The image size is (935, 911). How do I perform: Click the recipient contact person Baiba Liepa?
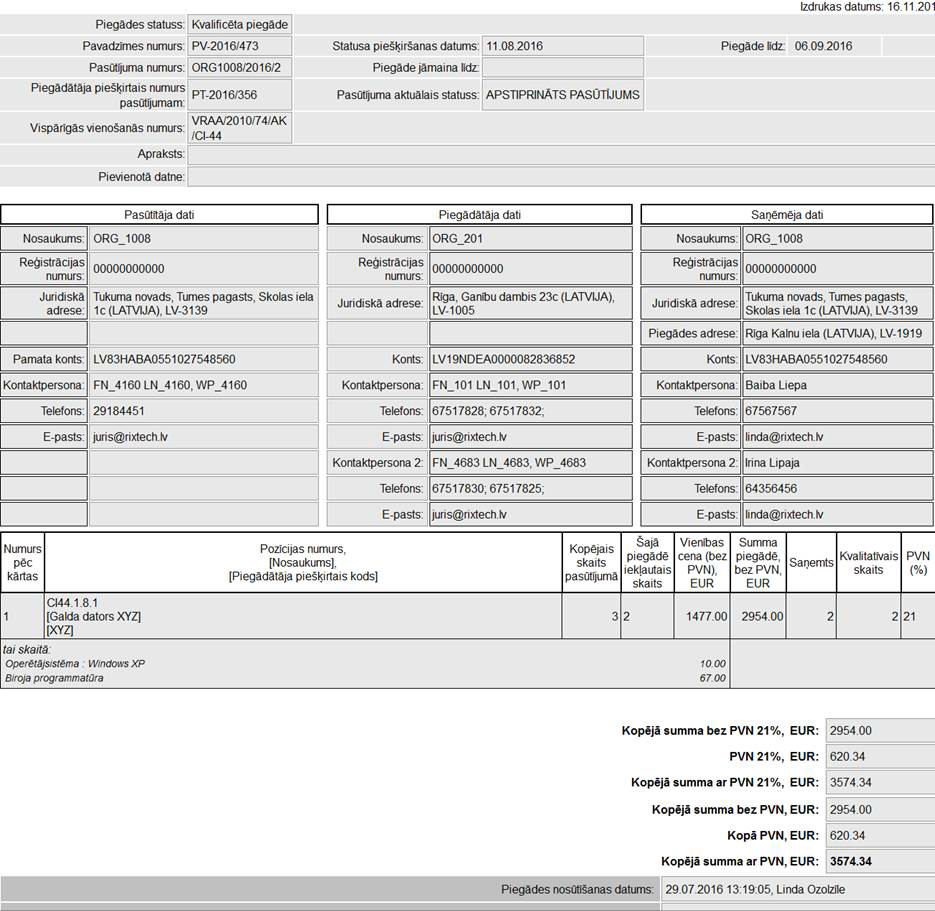pyautogui.click(x=837, y=385)
